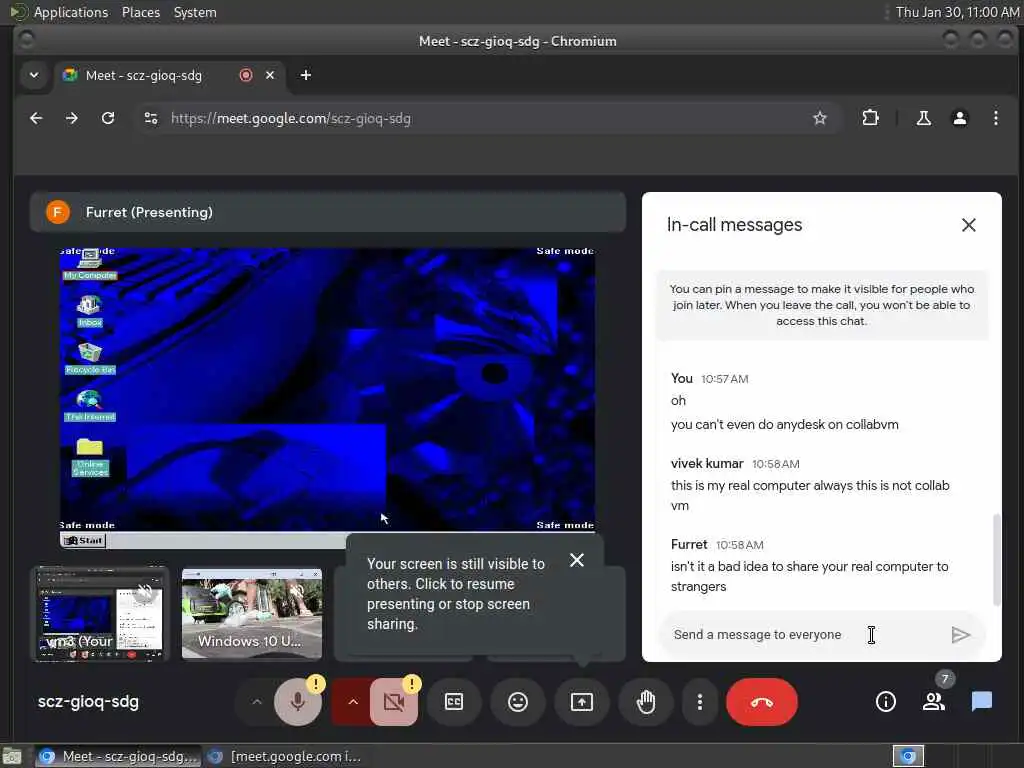Viewport: 1024px width, 768px height.
Task: Click the clock Thu Jan 30, 11:00 AM
Action: pos(957,12)
